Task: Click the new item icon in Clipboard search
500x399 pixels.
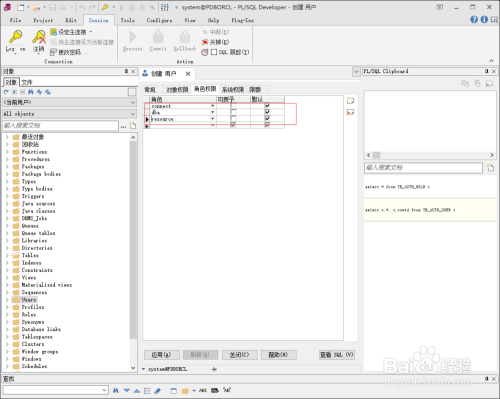Action: (490, 168)
